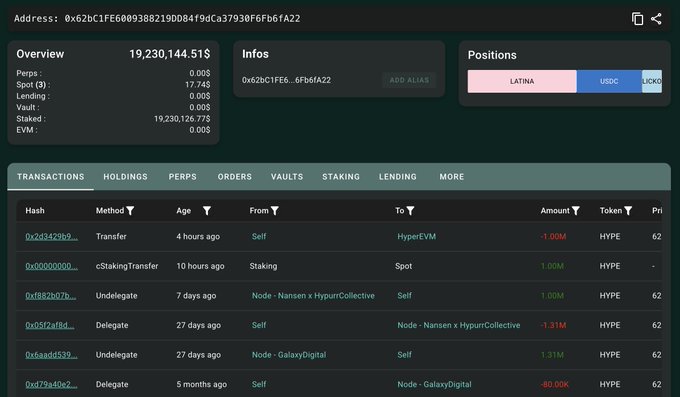680x397 pixels.
Task: Click the Spot (3) label
Action: [33, 85]
